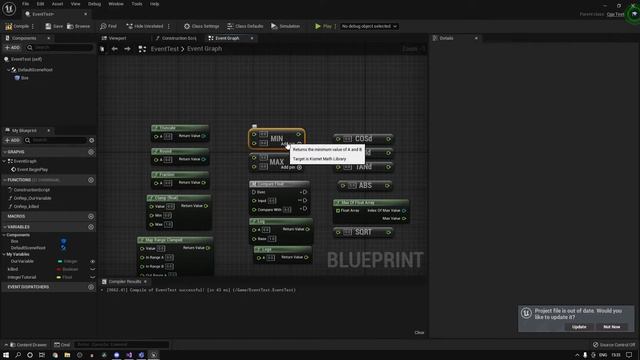
Task: Click killed boolean type color pill
Action: [x=59, y=269]
